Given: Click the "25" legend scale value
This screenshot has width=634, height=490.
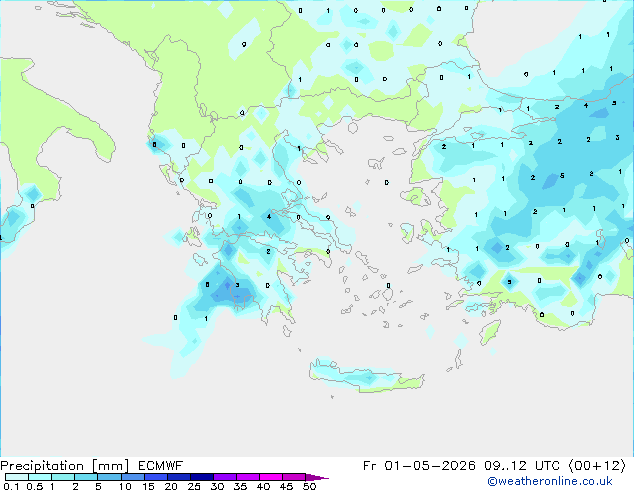Looking at the screenshot, I should point(194,486).
